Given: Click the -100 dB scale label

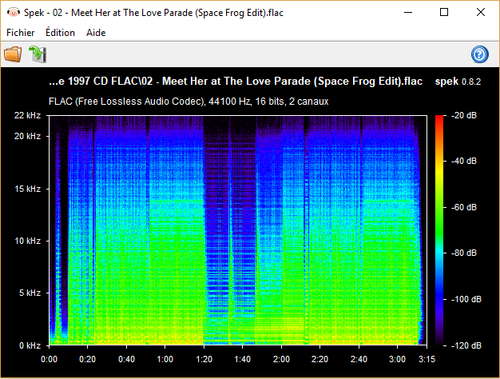Looking at the screenshot, I should tap(466, 299).
